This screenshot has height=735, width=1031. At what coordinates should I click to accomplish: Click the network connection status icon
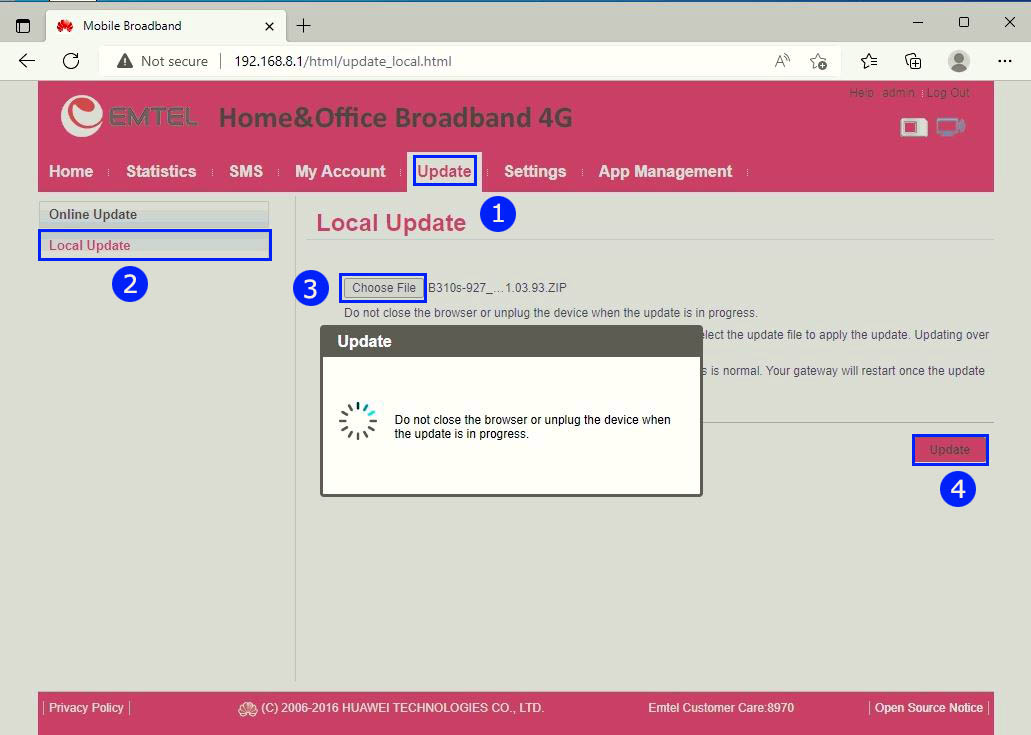tap(951, 126)
